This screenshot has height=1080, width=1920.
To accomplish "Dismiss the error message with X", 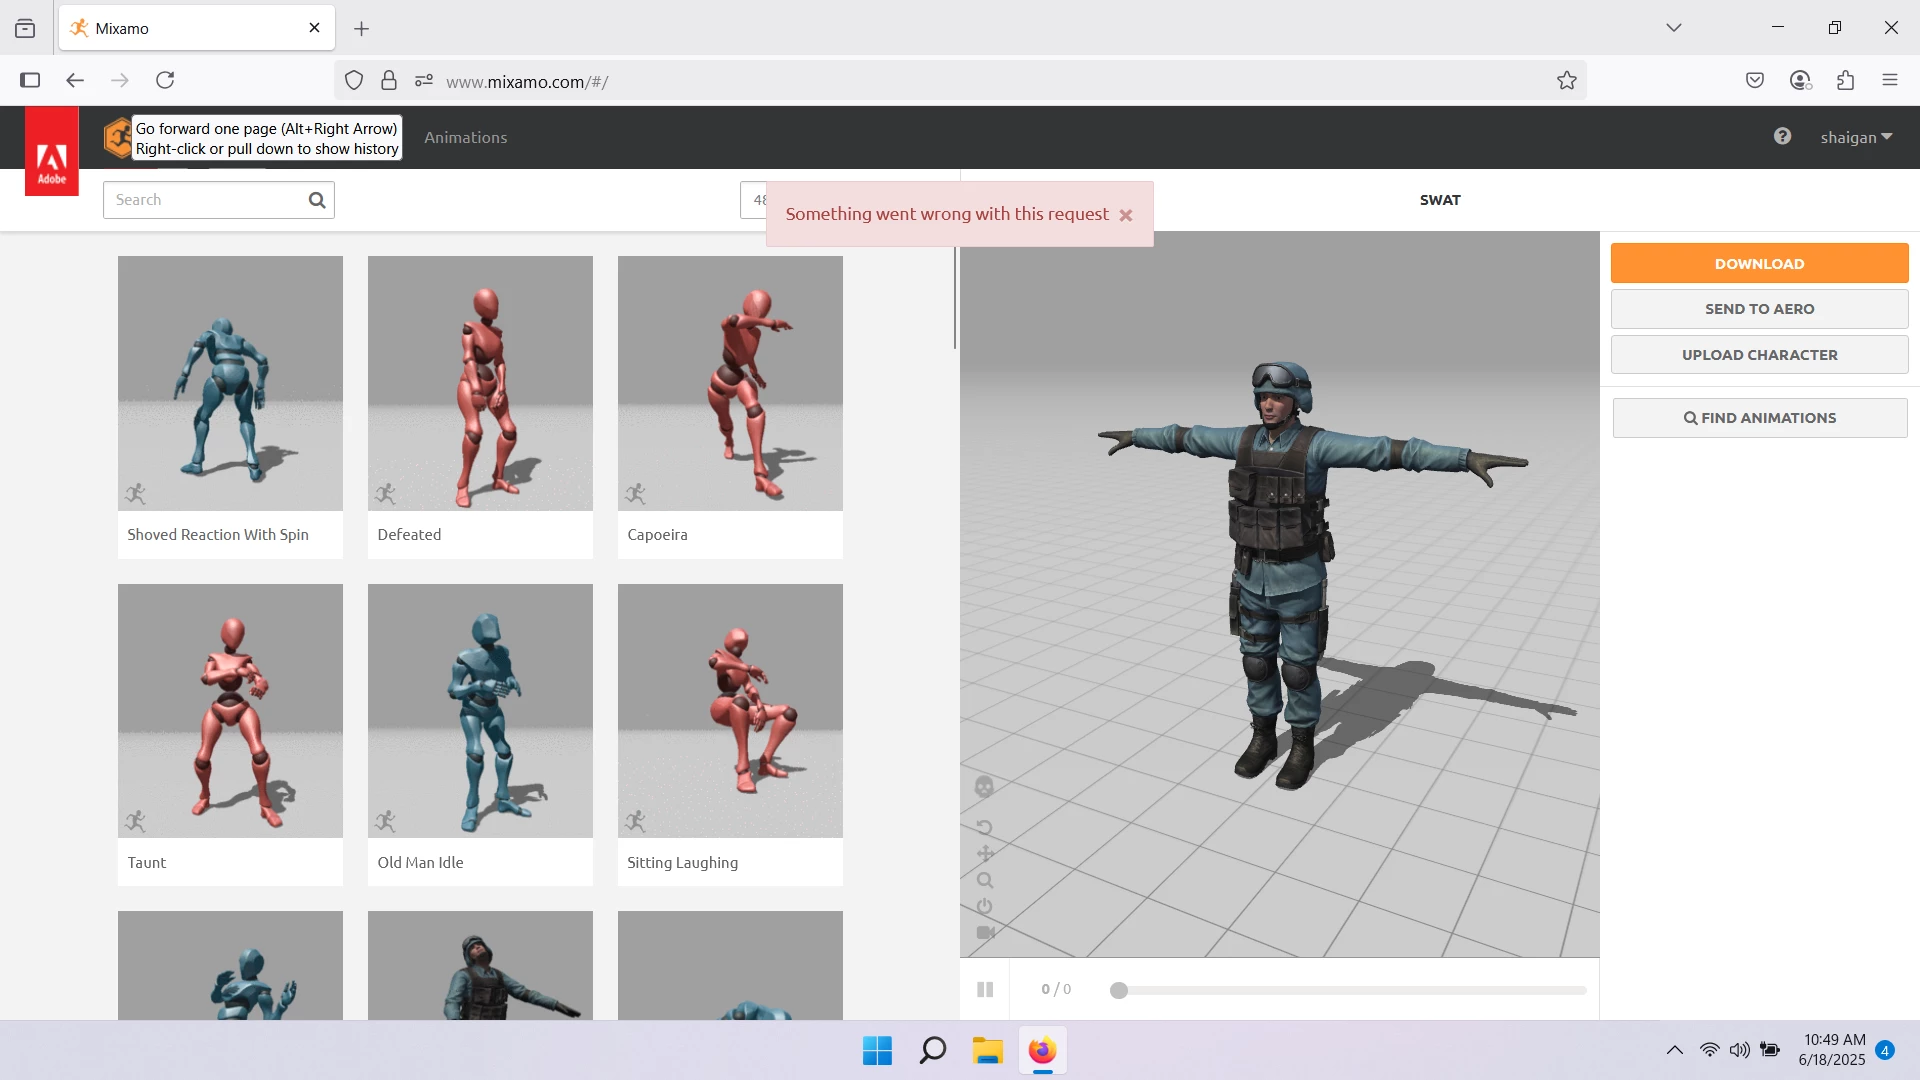I will point(1126,215).
